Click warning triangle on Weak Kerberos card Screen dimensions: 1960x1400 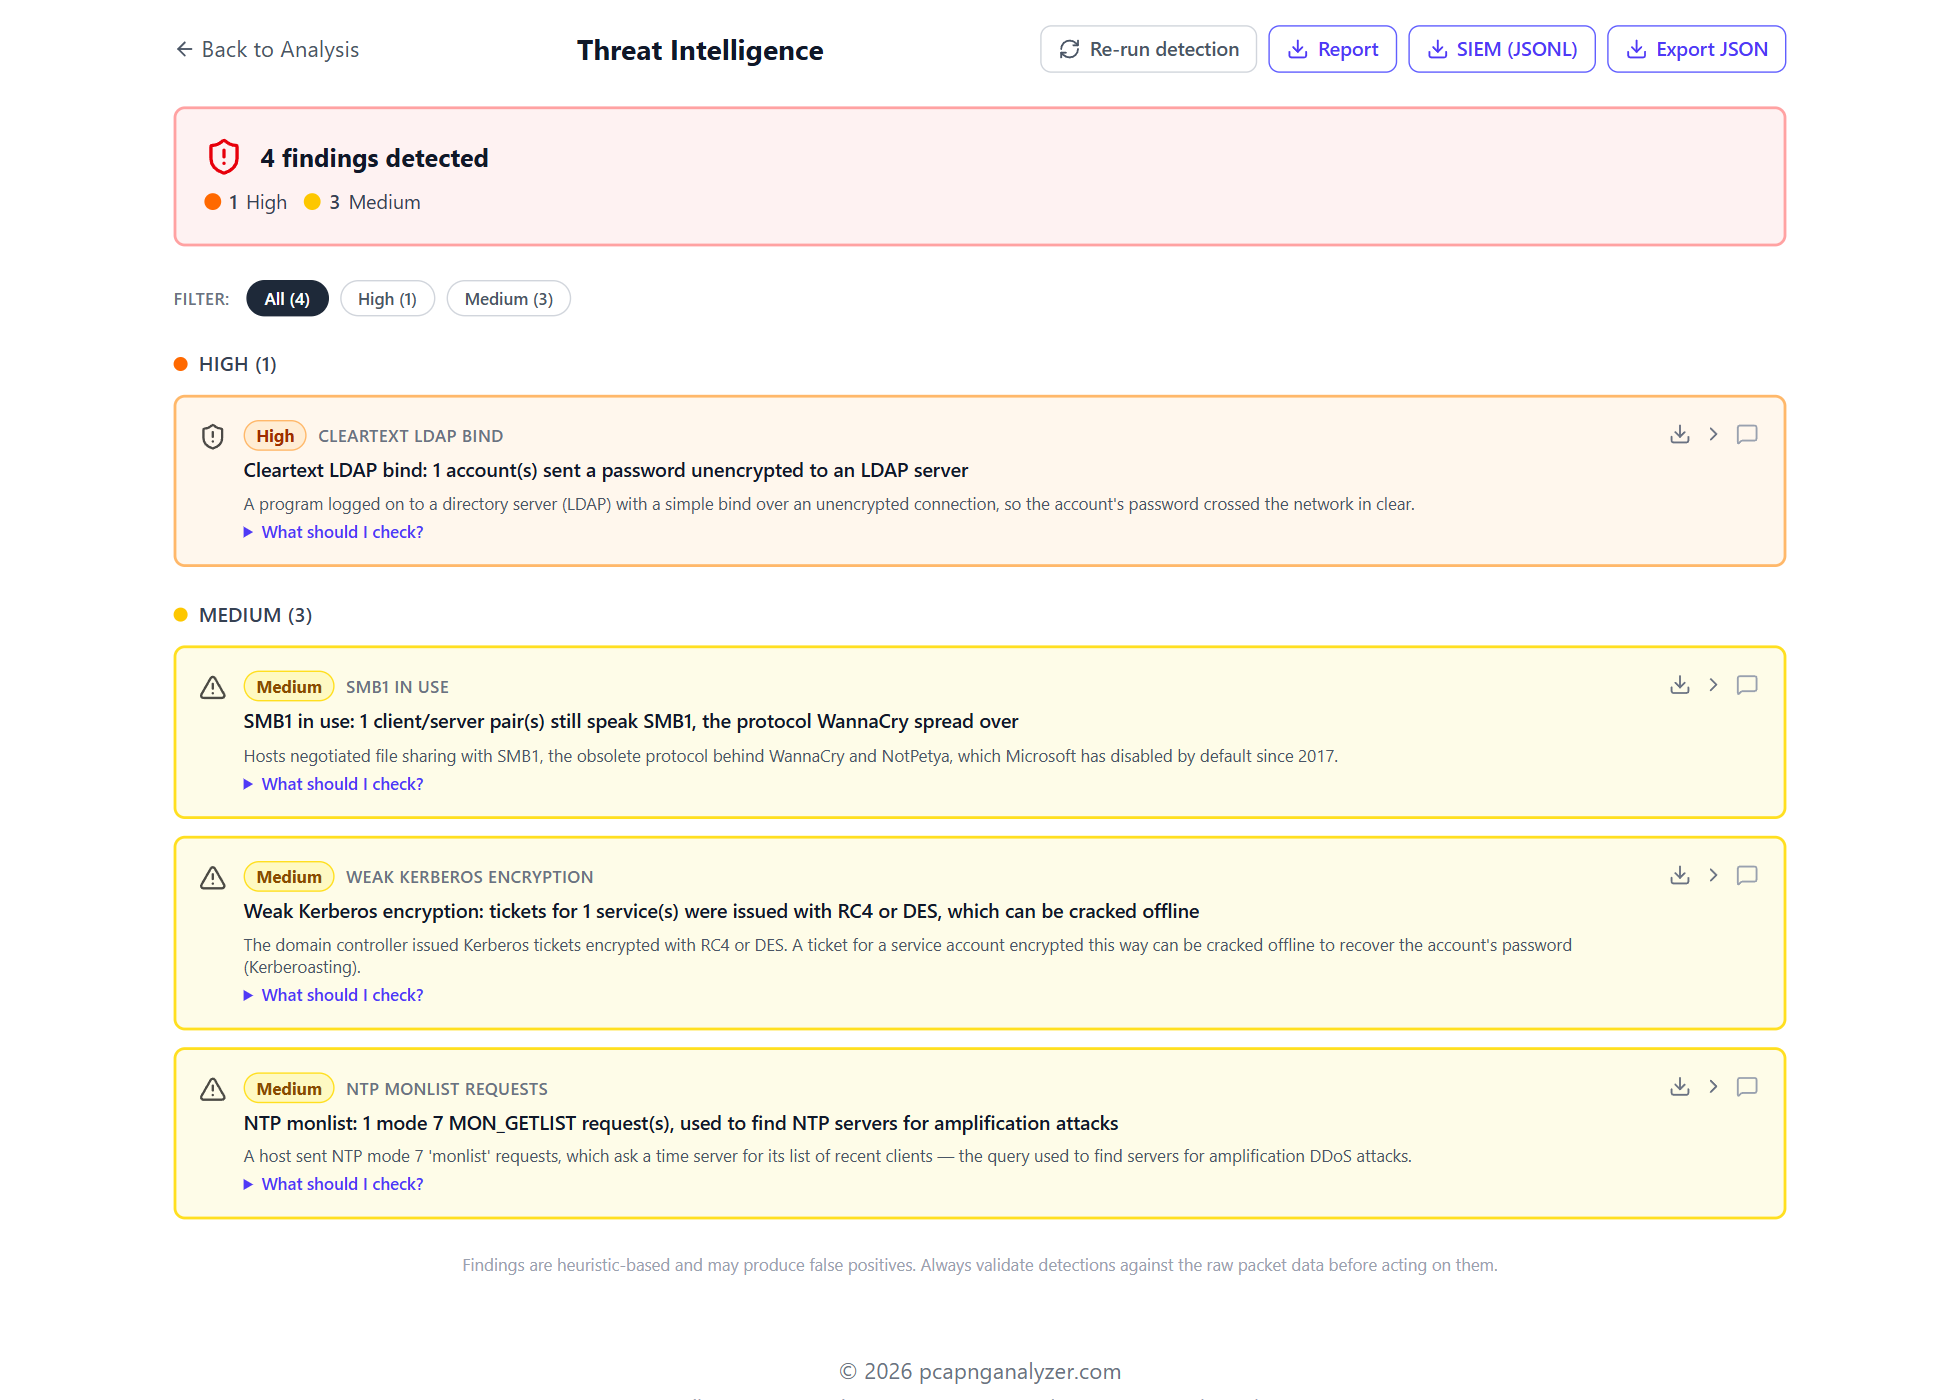coord(213,877)
